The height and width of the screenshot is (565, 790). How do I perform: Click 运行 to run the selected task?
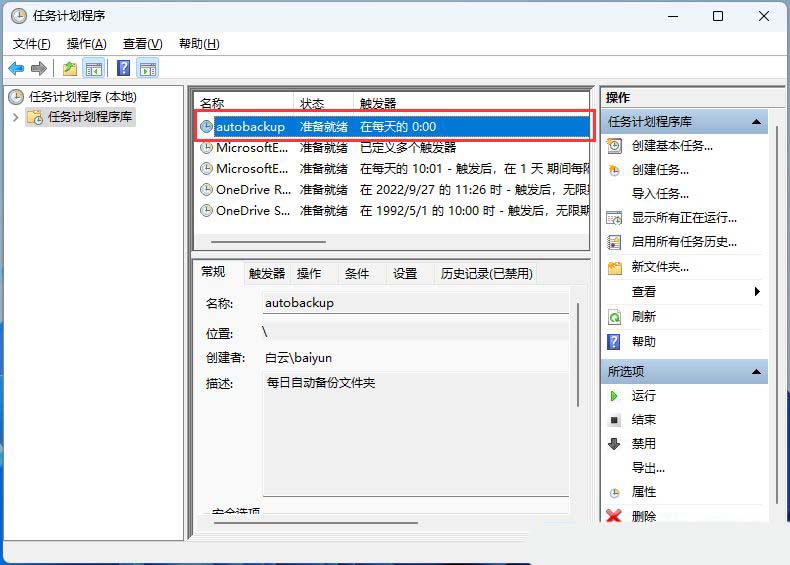pyautogui.click(x=644, y=396)
